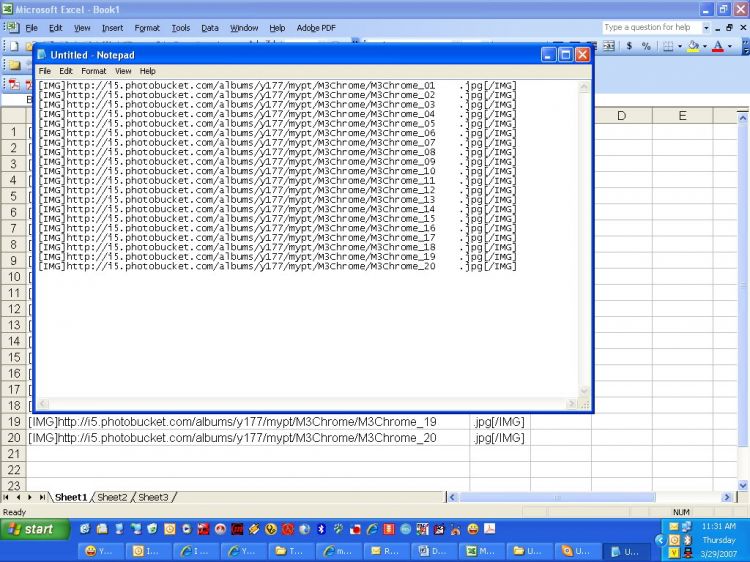Open the Adobe PDF menu in Excel
The height and width of the screenshot is (562, 750).
pos(316,28)
